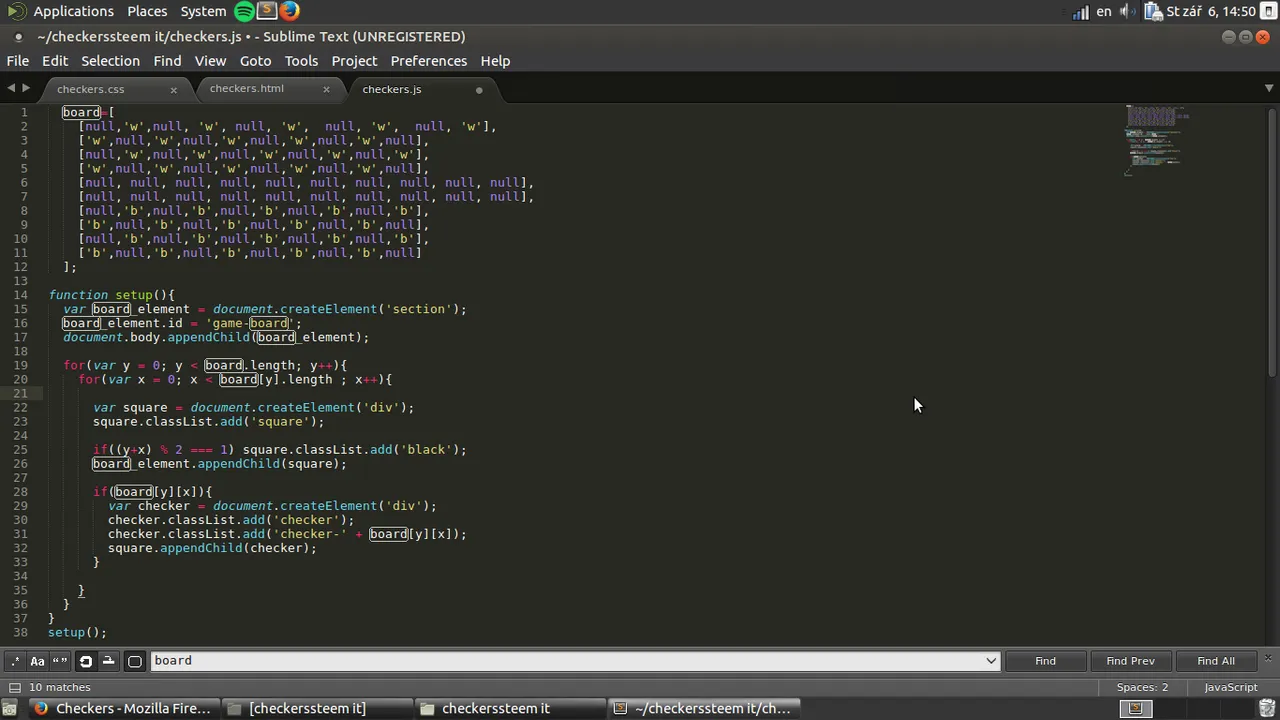Click the show desktop icon in taskbar
This screenshot has height=720, width=1280.
[x=10, y=709]
